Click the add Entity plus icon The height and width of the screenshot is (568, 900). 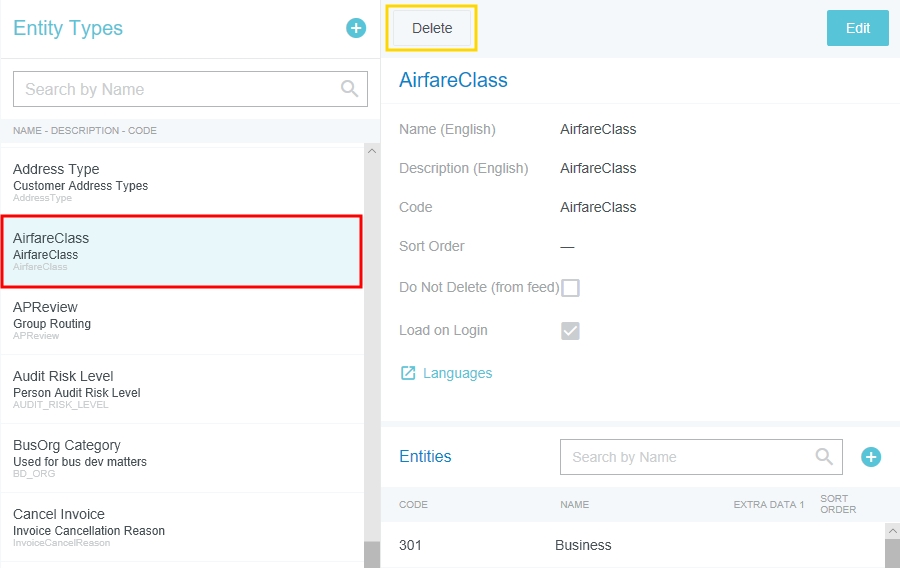(x=871, y=457)
